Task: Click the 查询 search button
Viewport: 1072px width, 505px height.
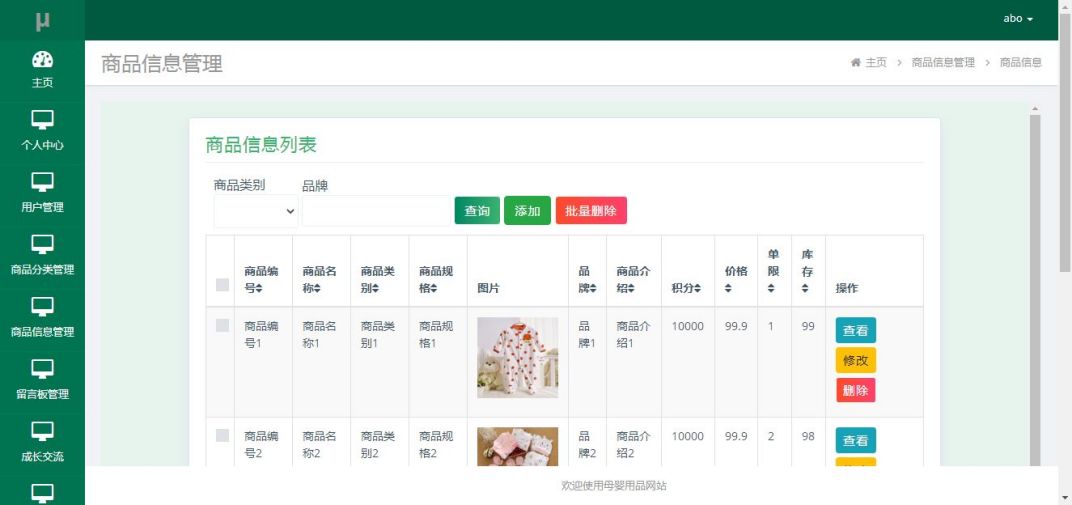Action: 477,210
